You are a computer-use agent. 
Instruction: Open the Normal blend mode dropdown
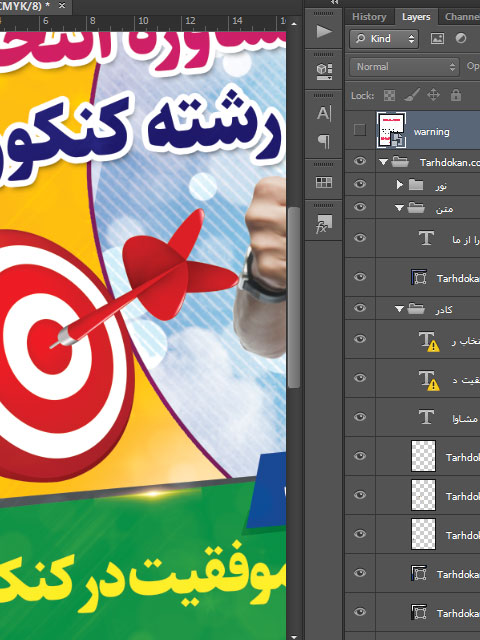(x=404, y=67)
